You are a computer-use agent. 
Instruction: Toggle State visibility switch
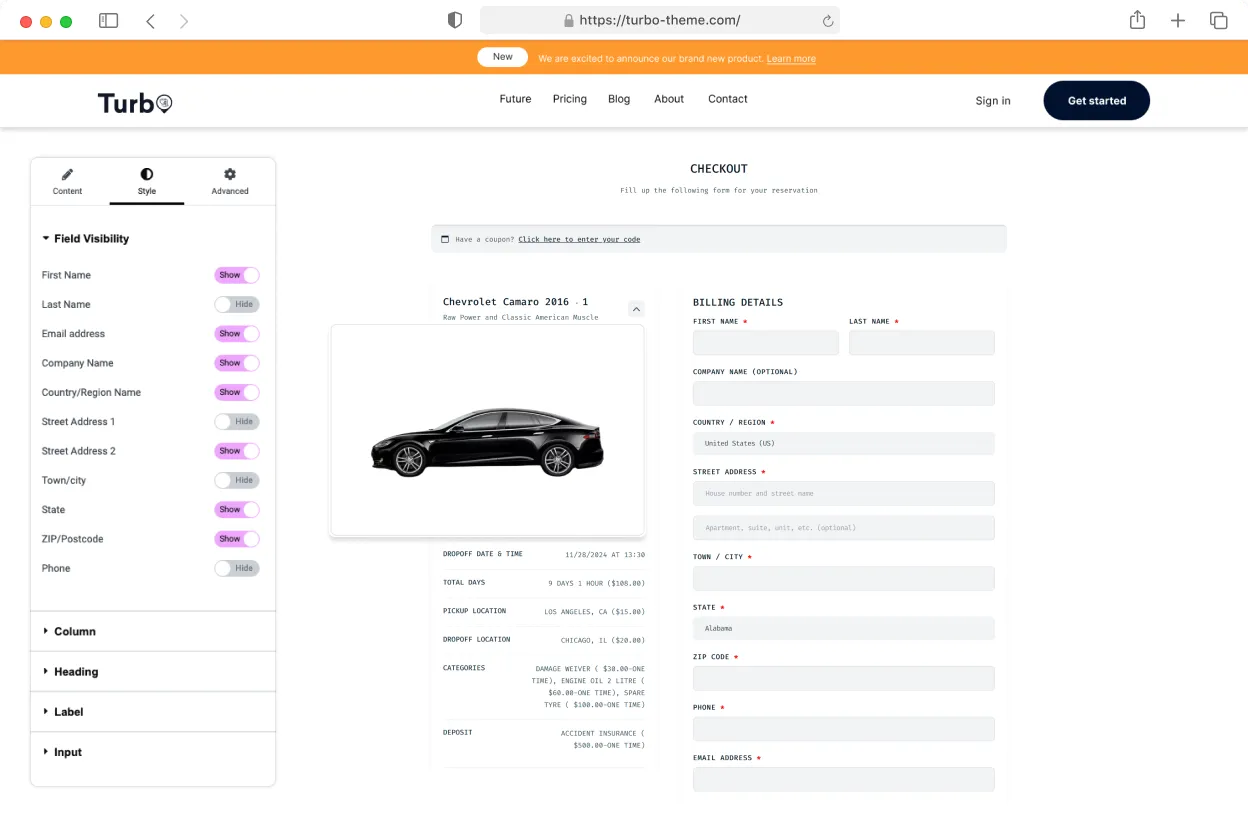pos(237,510)
